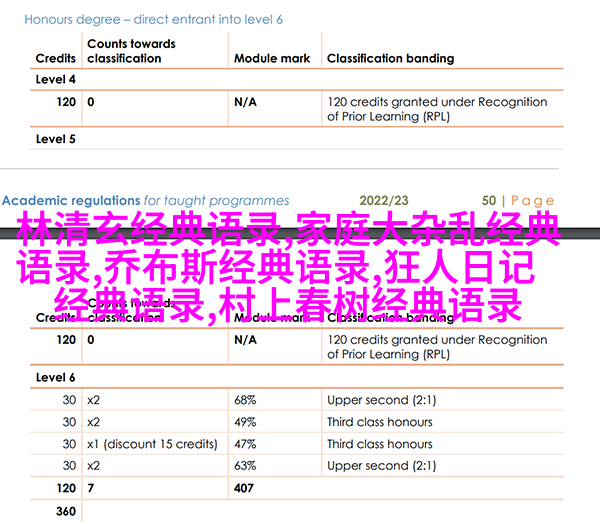
Task: Click the 'Counts towards classification' header in the upper table
Action: coord(131,51)
